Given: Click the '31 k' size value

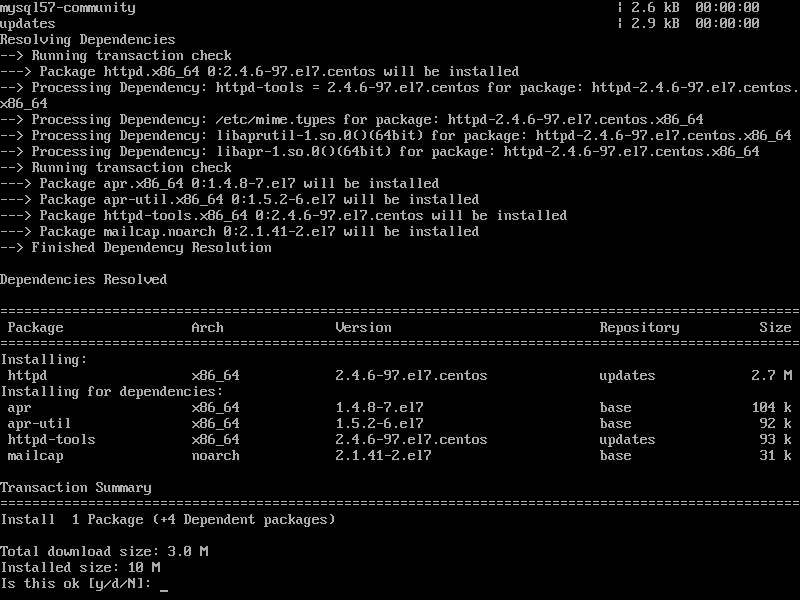Looking at the screenshot, I should click(x=776, y=456).
